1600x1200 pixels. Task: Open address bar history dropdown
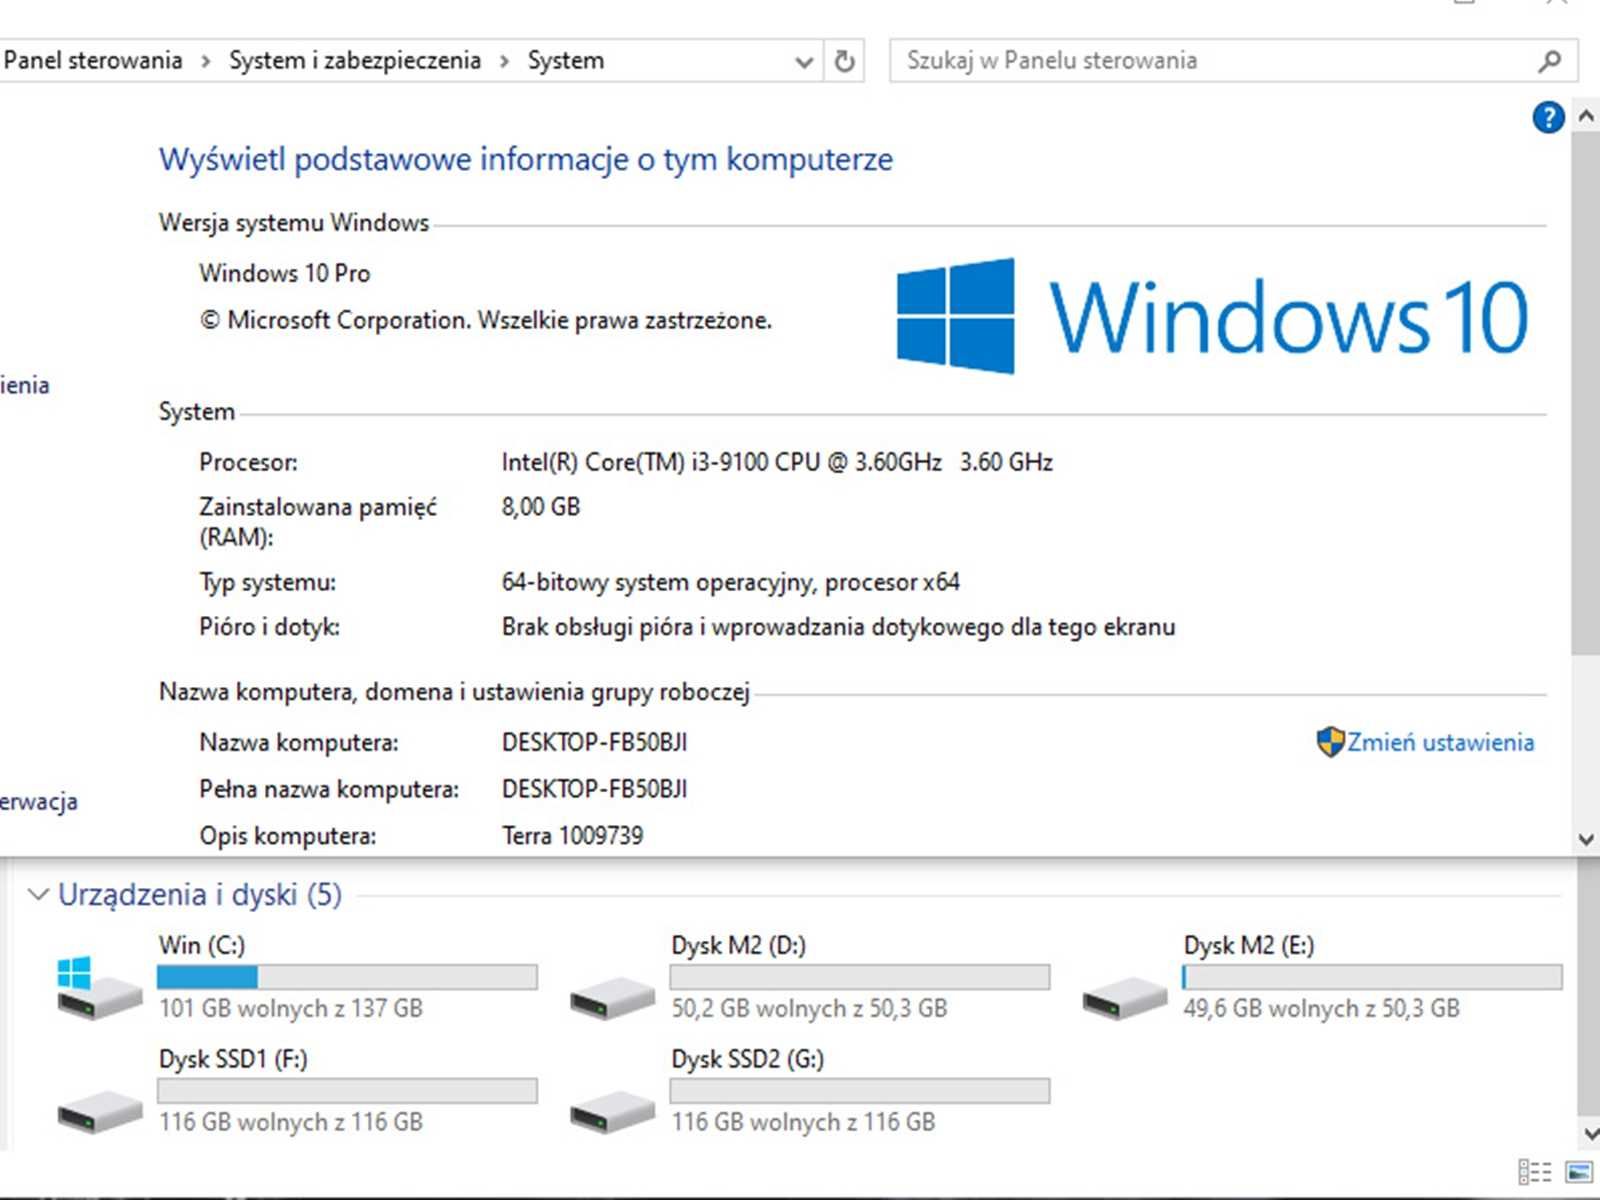[x=804, y=62]
